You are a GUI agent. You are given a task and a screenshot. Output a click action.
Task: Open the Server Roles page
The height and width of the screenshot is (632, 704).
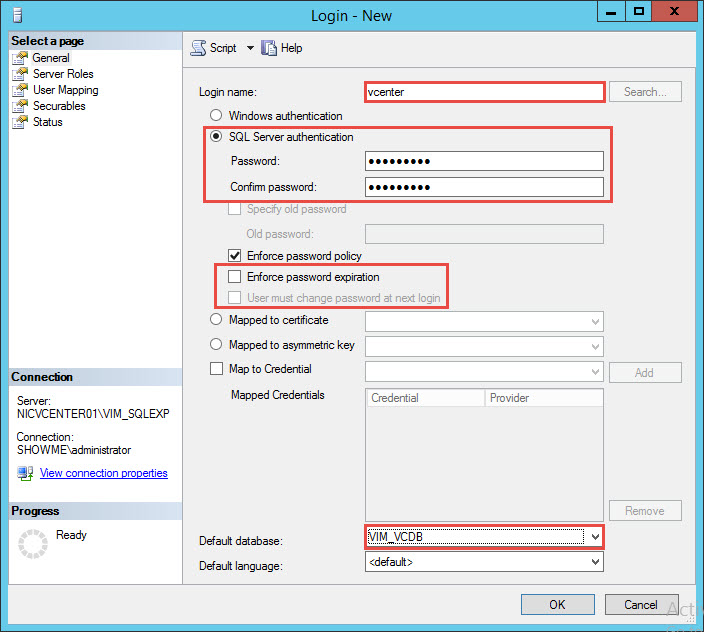(x=63, y=74)
